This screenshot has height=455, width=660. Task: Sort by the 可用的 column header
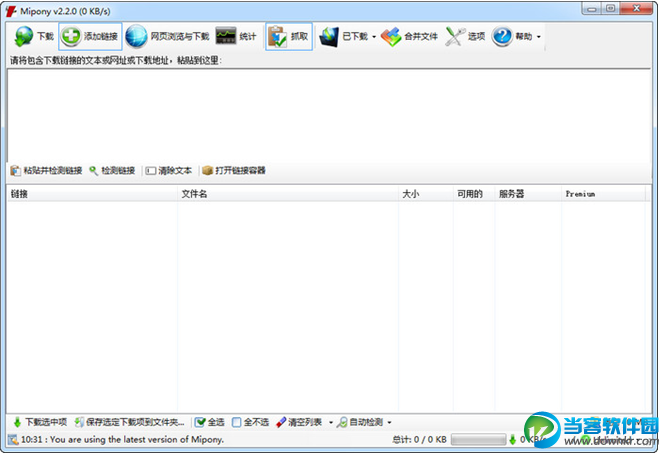click(474, 194)
